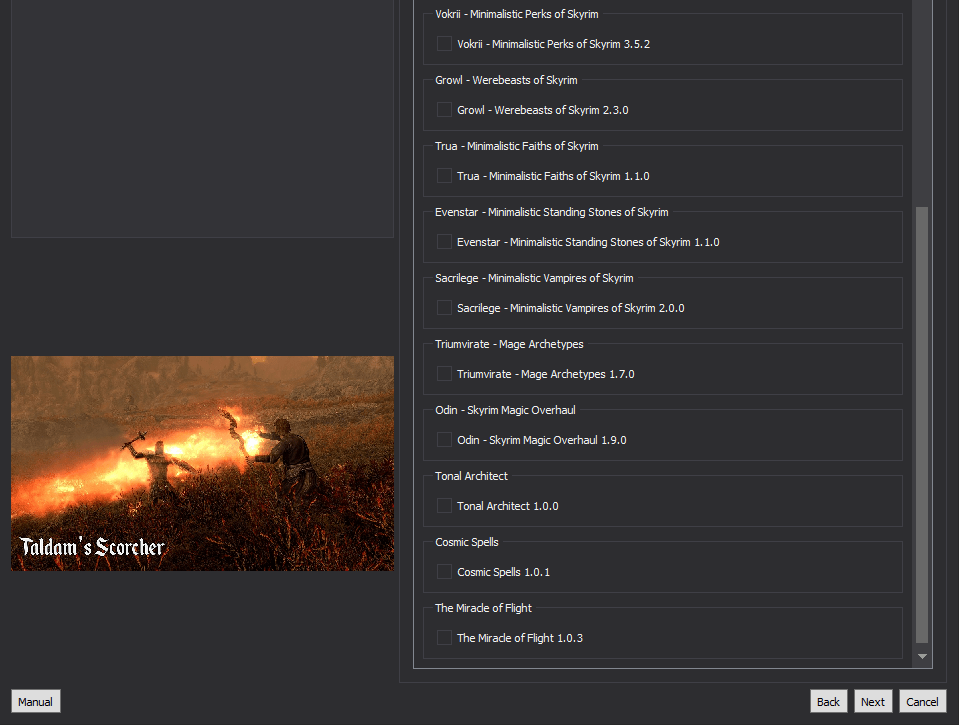Toggle Evenstar - Minimalistic Standing Stones 1.1.0 checkbox
The image size is (959, 725).
click(444, 242)
